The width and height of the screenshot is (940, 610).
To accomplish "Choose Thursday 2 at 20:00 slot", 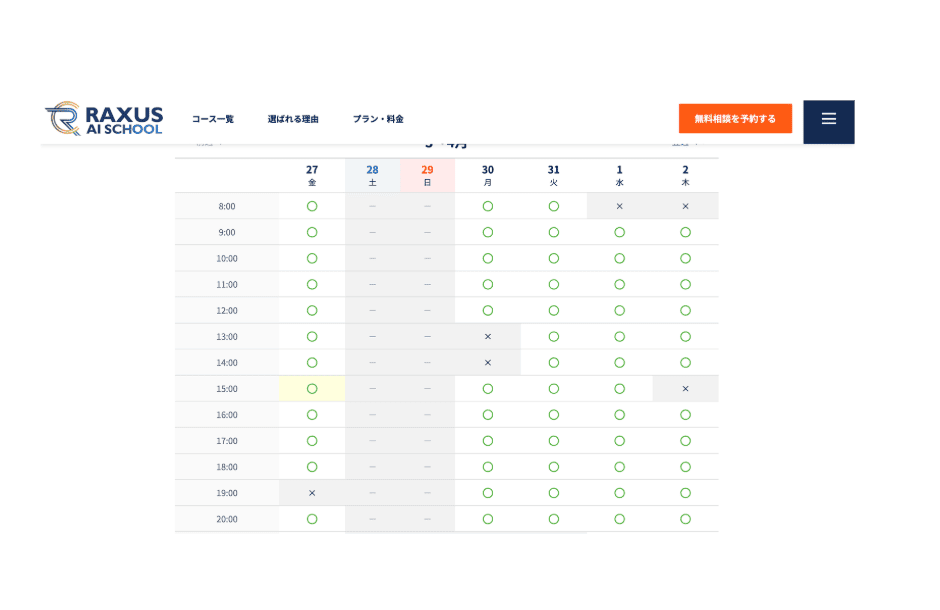I will tap(686, 519).
